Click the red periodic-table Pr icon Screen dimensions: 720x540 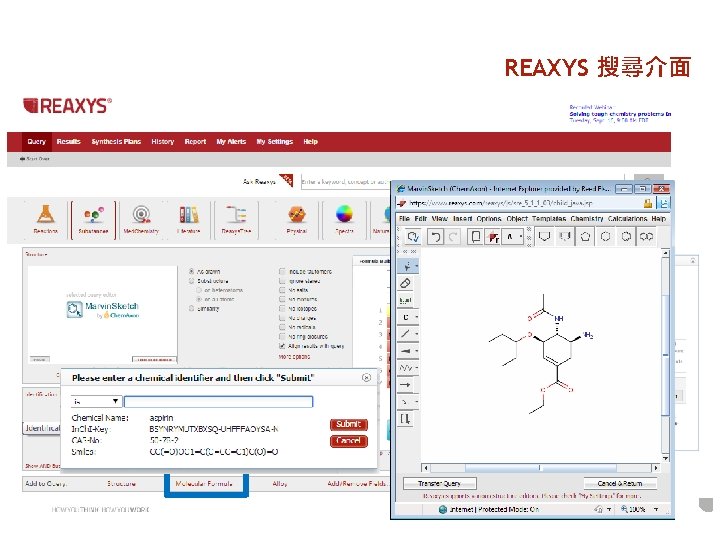coord(493,237)
